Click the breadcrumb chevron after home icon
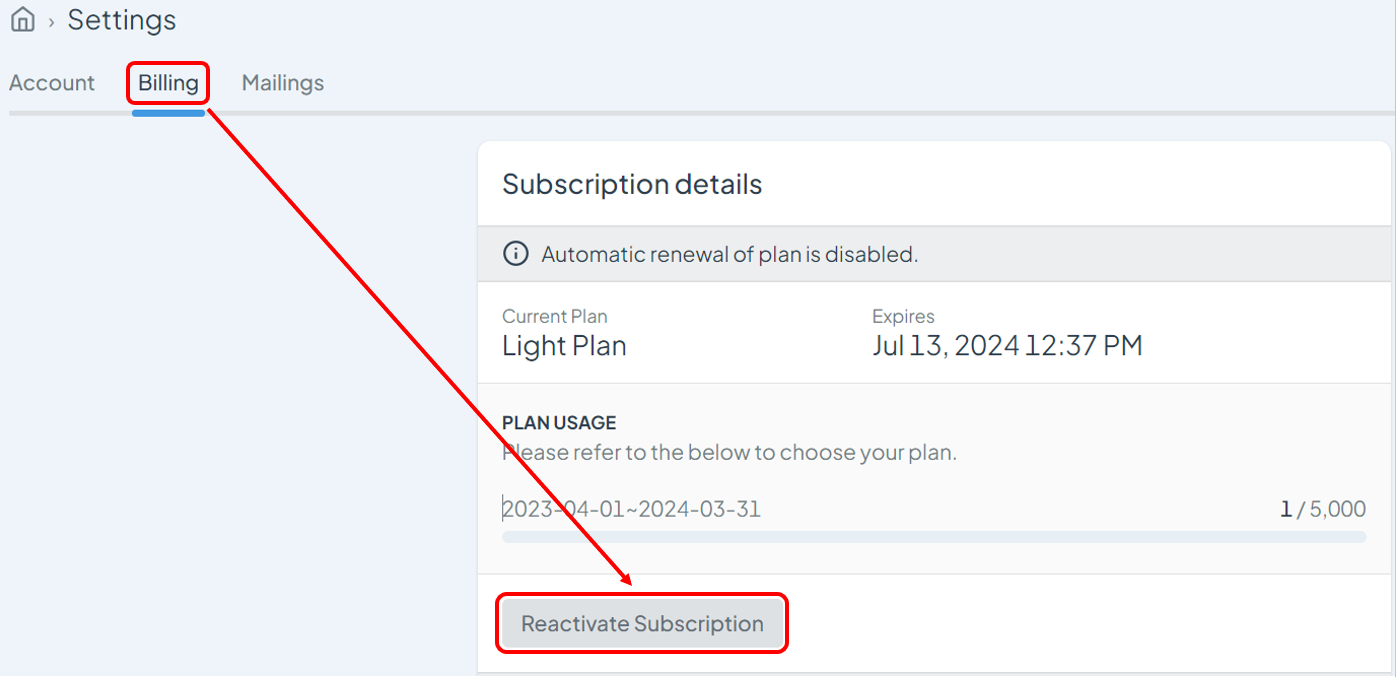 51,22
